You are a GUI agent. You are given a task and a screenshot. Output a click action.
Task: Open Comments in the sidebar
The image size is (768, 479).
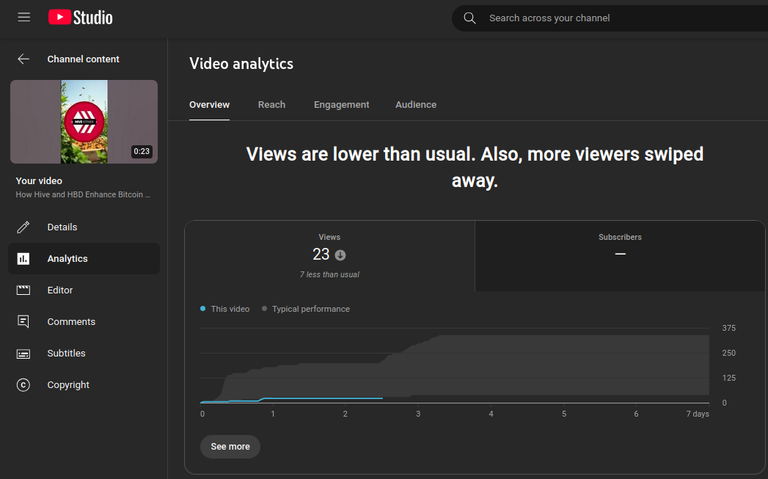(84, 322)
